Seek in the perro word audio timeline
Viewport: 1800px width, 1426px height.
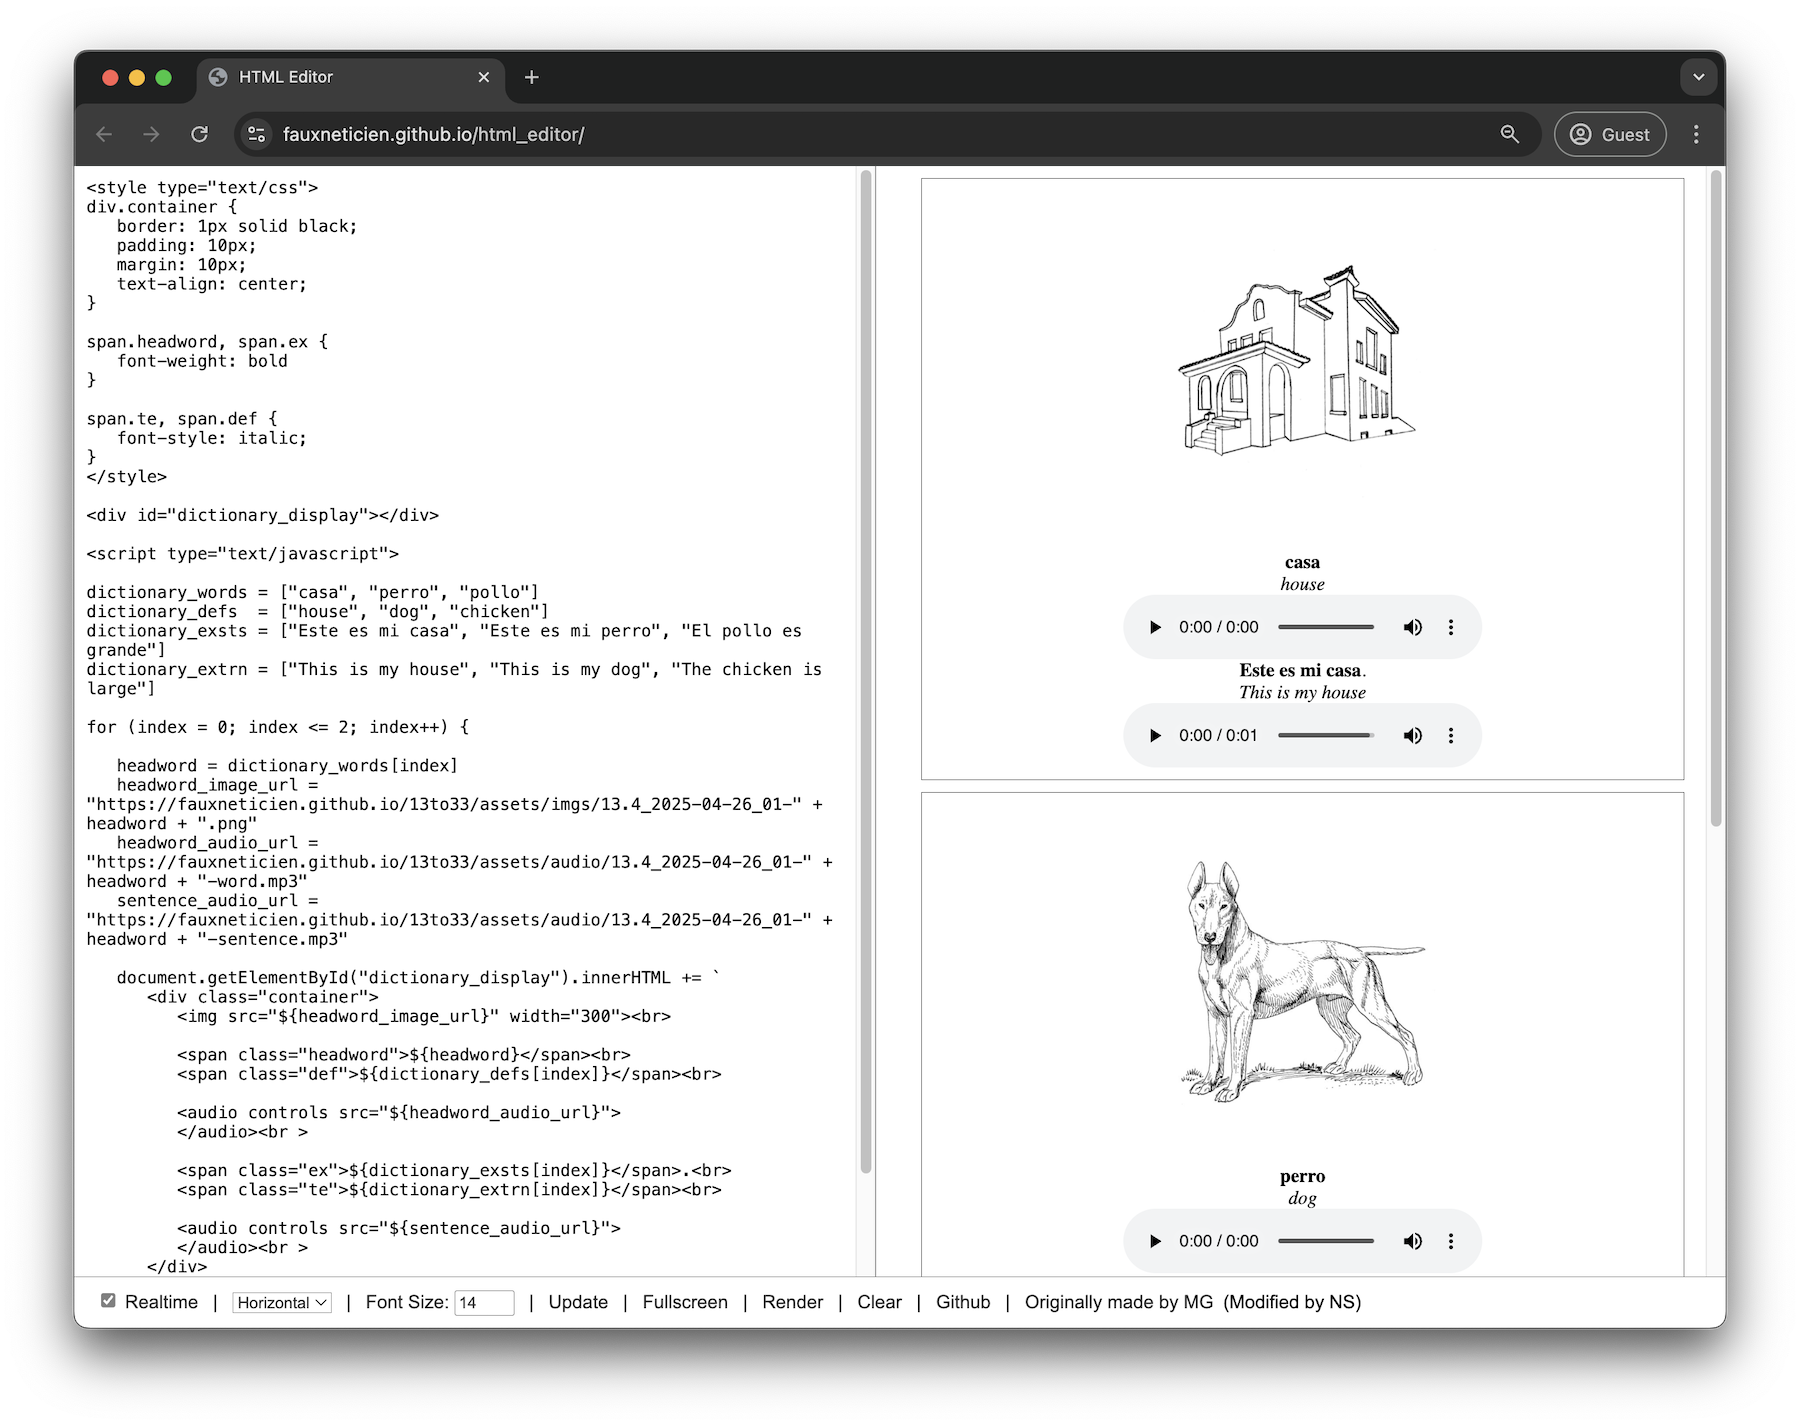[1326, 1241]
